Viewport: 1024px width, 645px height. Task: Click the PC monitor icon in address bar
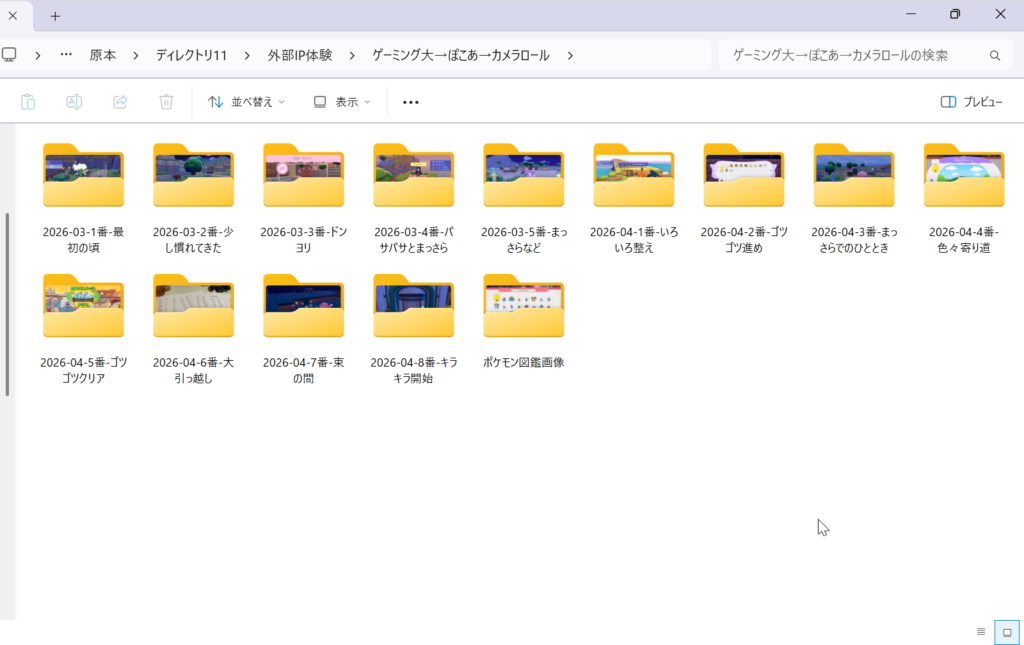[9, 55]
